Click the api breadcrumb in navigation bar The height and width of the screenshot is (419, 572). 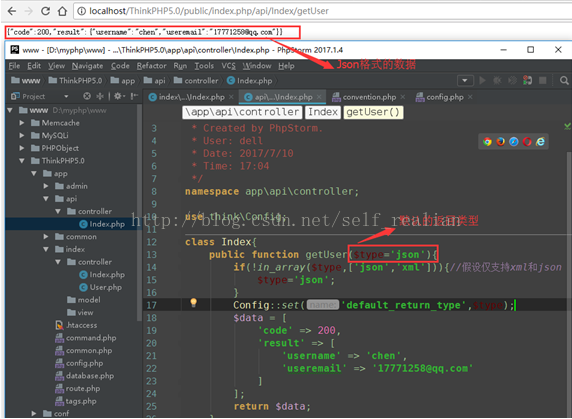pyautogui.click(x=154, y=80)
